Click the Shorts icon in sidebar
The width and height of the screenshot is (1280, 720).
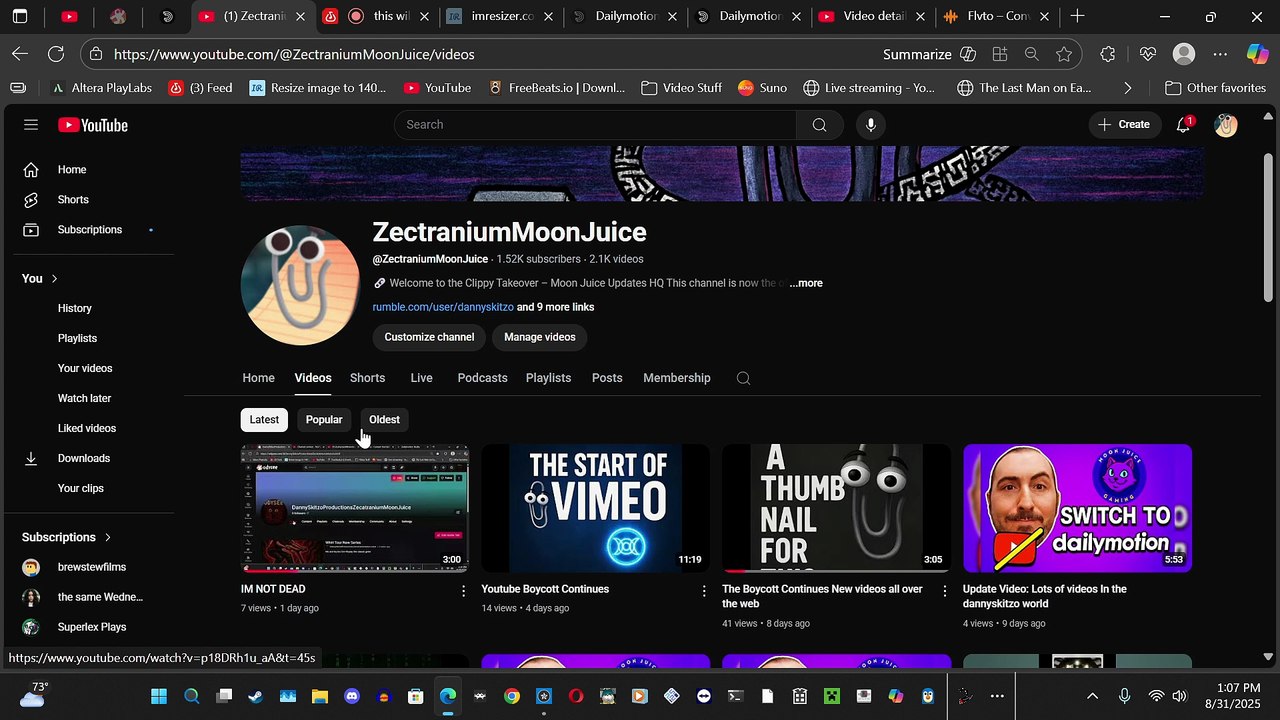(31, 200)
